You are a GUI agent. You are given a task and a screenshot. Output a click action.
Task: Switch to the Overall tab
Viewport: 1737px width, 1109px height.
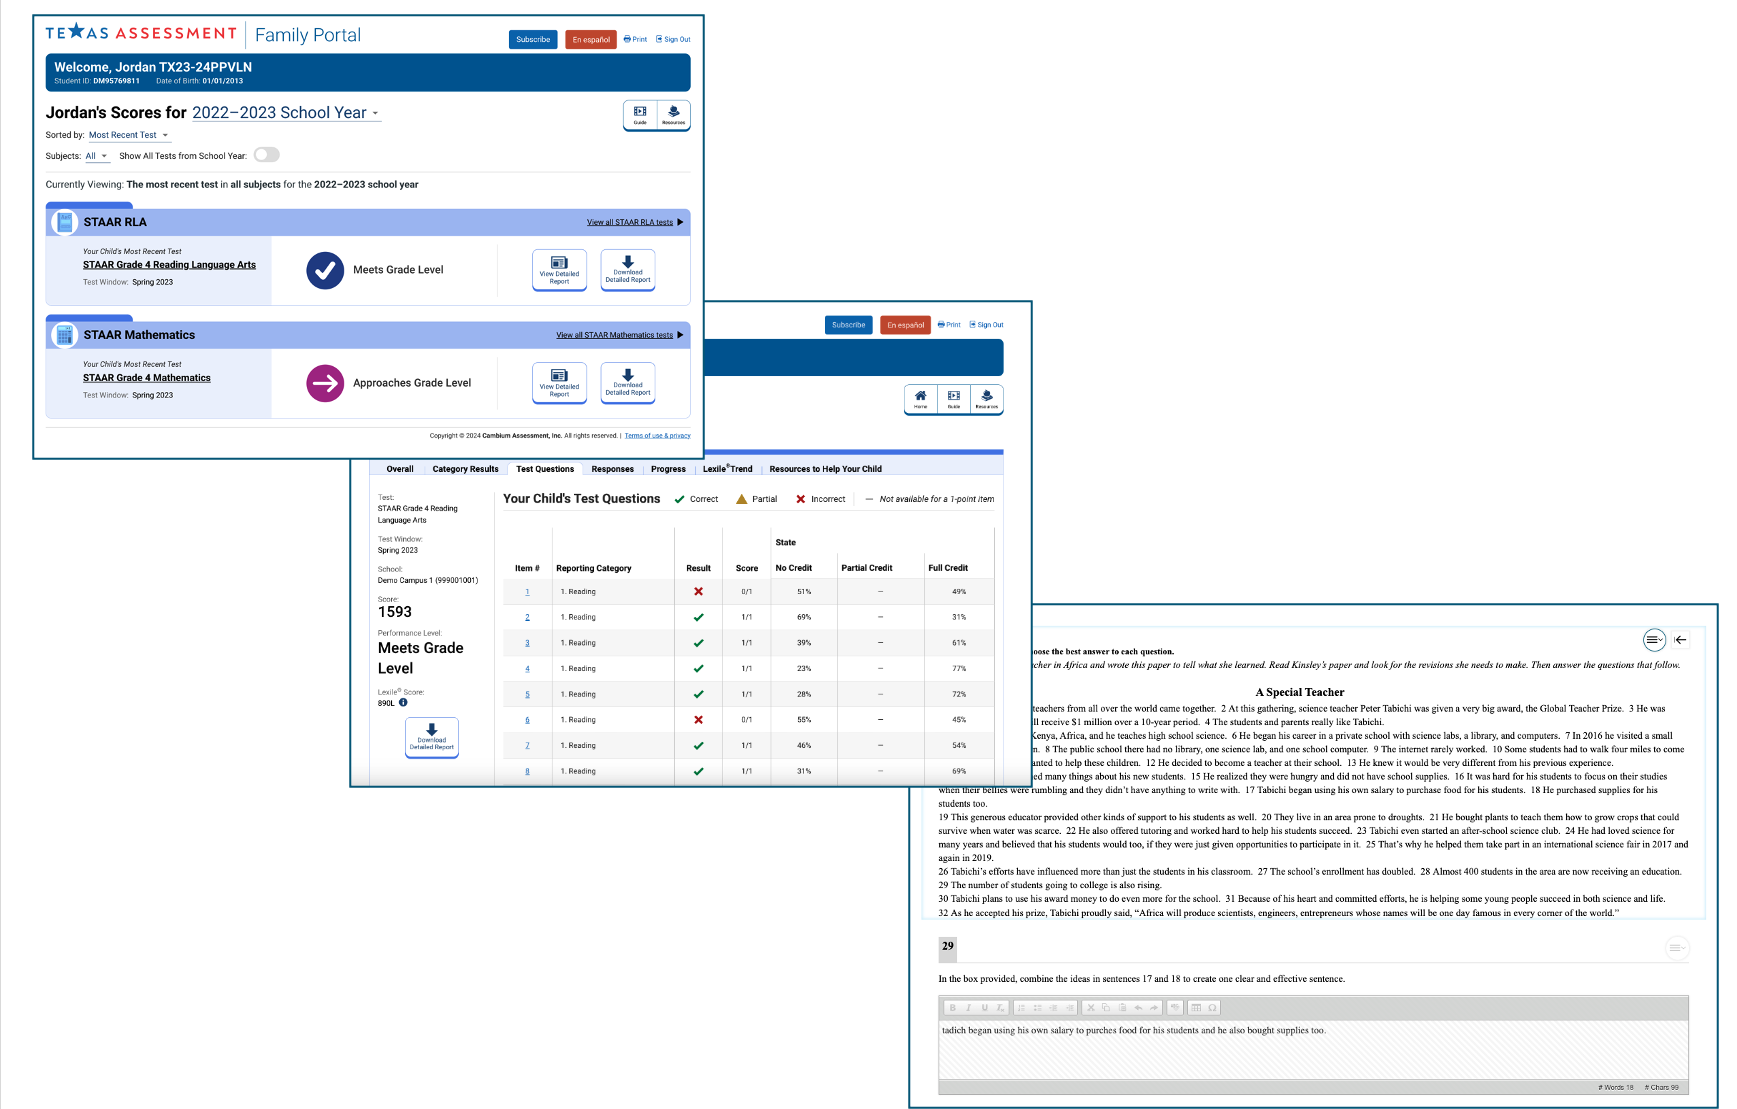click(x=400, y=469)
